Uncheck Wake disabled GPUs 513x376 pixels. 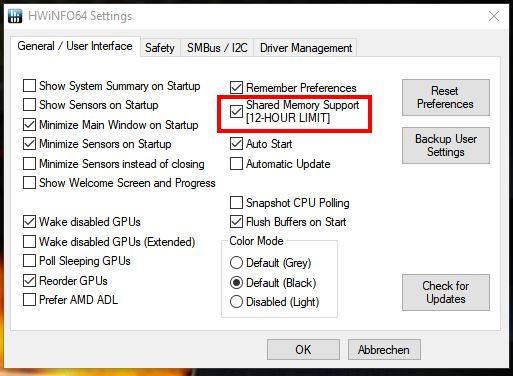click(x=29, y=222)
